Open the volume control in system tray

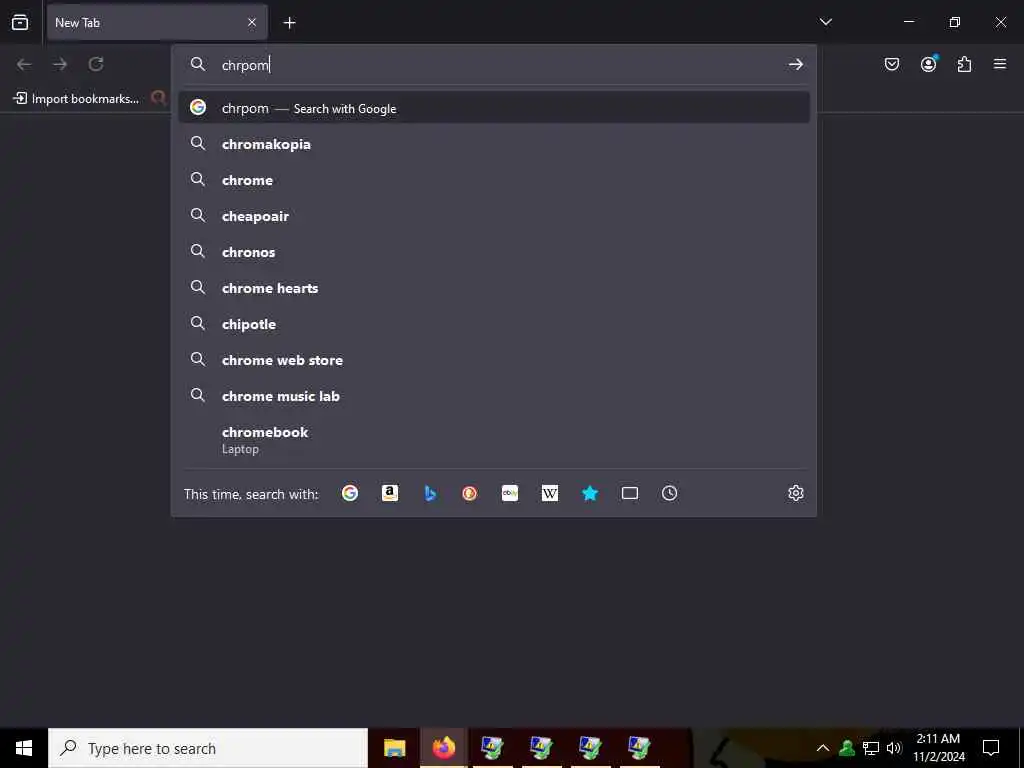894,748
